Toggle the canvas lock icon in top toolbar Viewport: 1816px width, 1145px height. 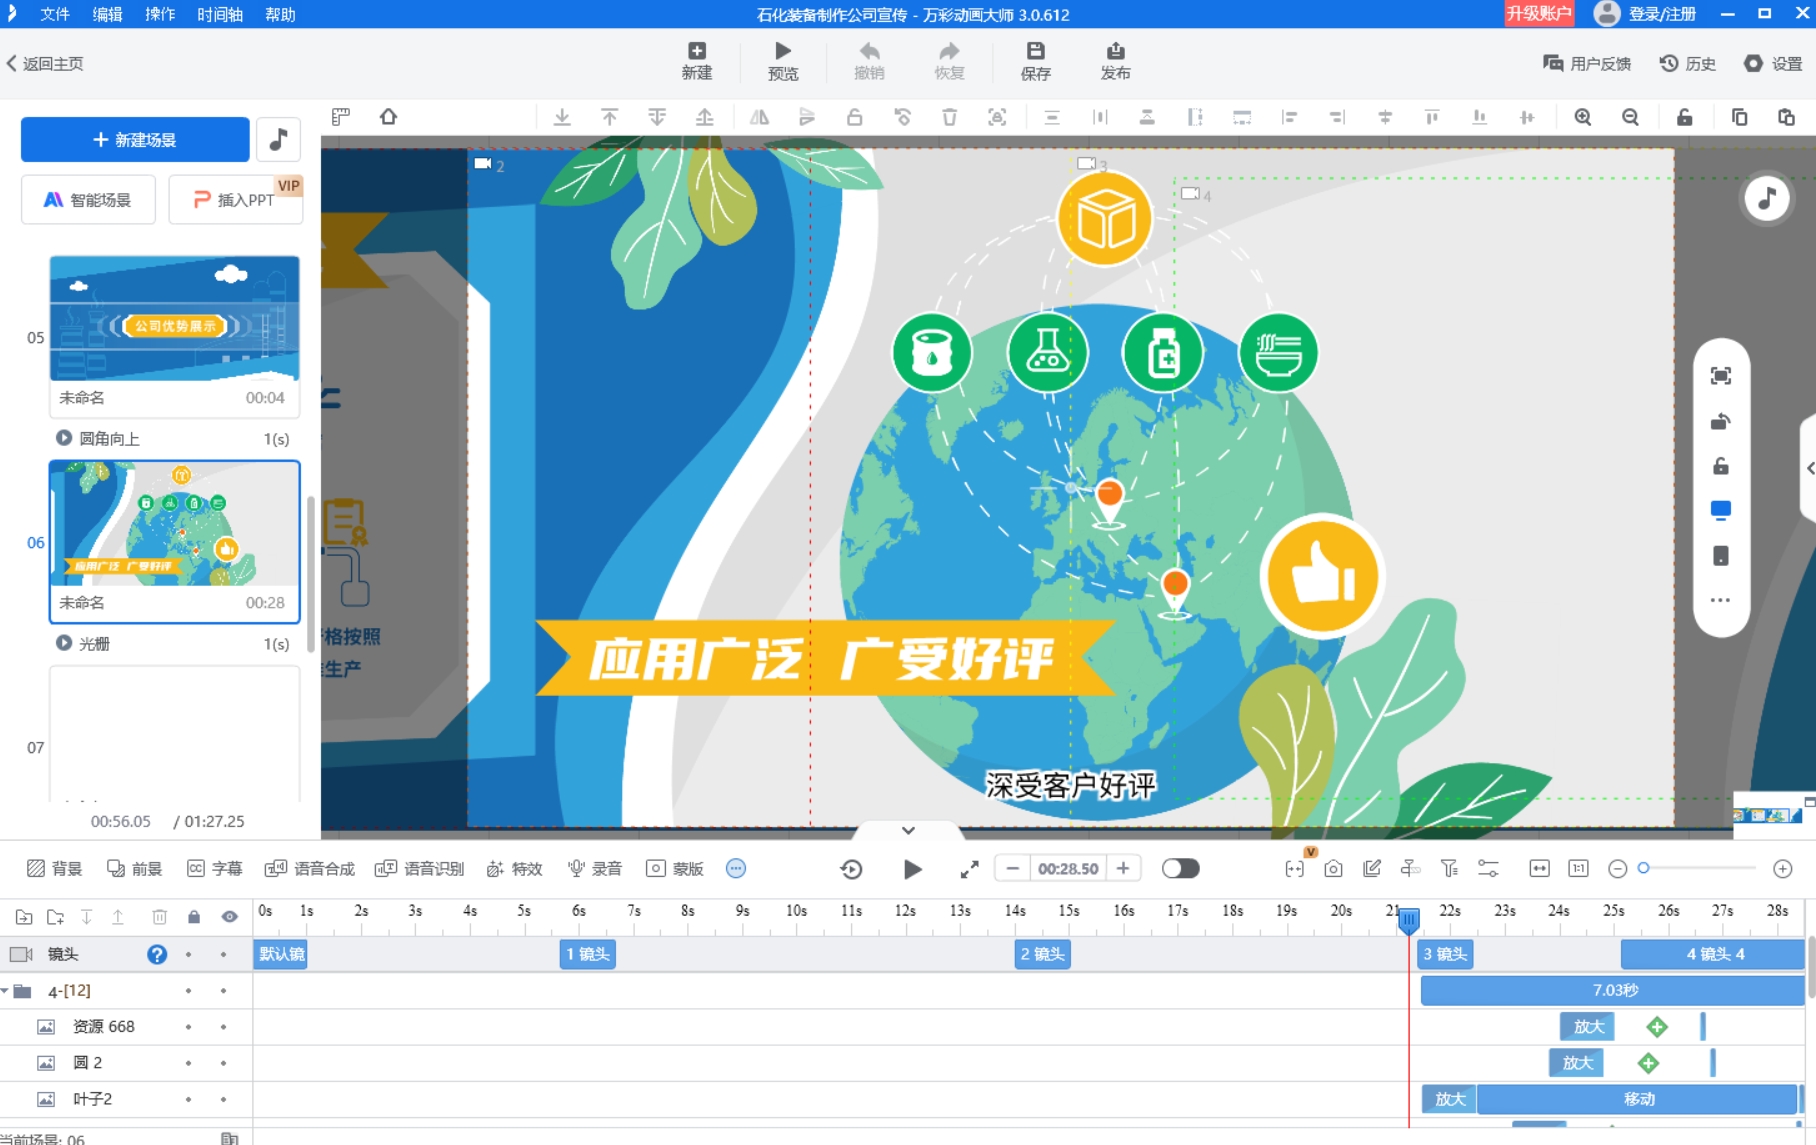(1684, 117)
